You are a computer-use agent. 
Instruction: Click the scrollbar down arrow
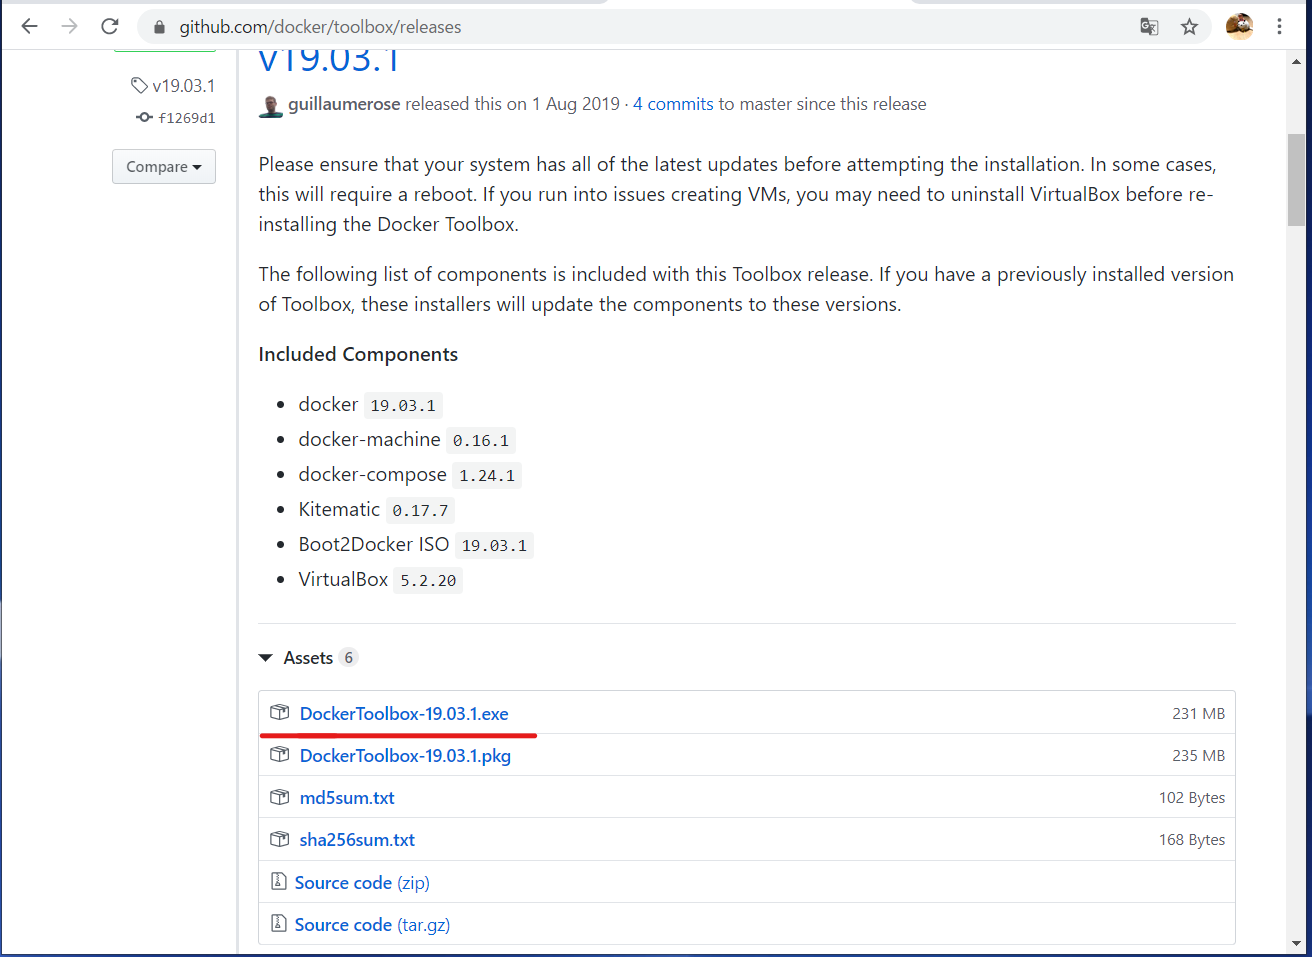point(1296,943)
